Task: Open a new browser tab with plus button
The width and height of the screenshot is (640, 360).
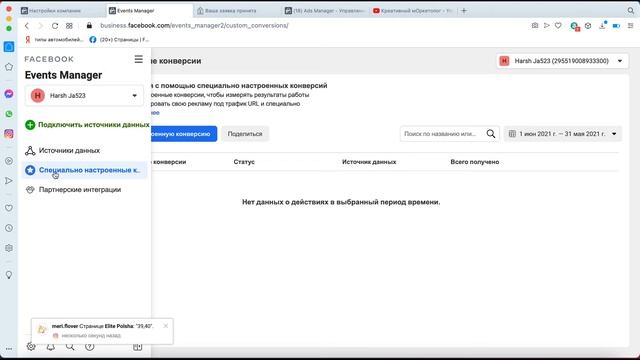Action: click(464, 11)
